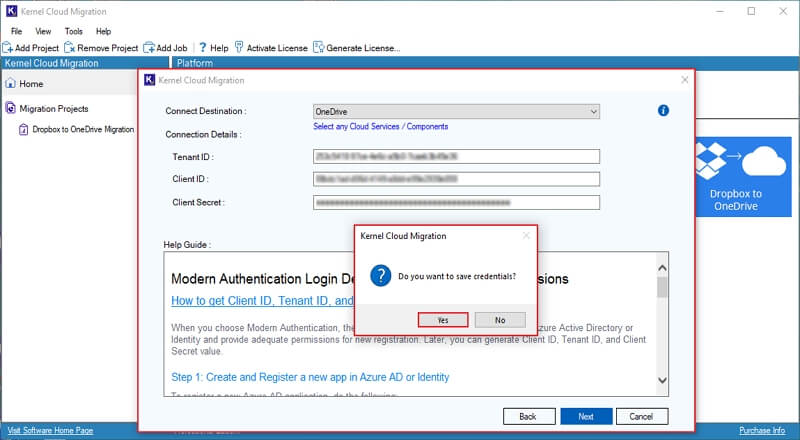
Task: Open the Connect Destination dropdown
Action: pyautogui.click(x=456, y=111)
